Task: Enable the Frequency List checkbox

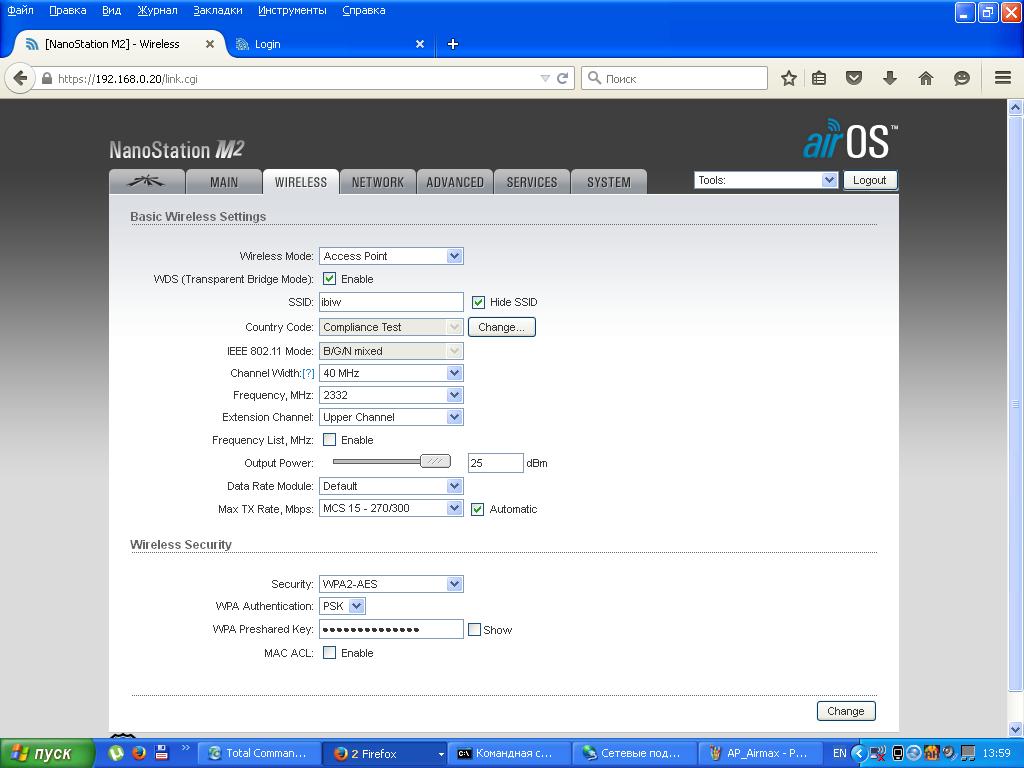Action: pyautogui.click(x=330, y=440)
